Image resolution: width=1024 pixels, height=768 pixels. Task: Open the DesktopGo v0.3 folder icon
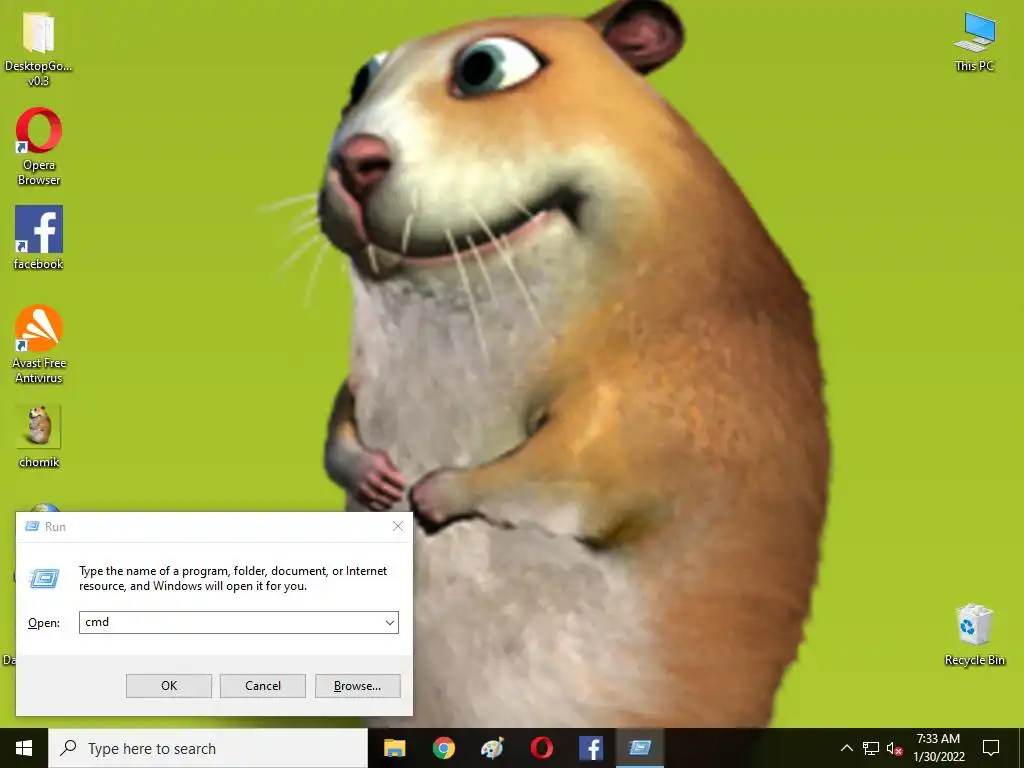click(x=39, y=49)
